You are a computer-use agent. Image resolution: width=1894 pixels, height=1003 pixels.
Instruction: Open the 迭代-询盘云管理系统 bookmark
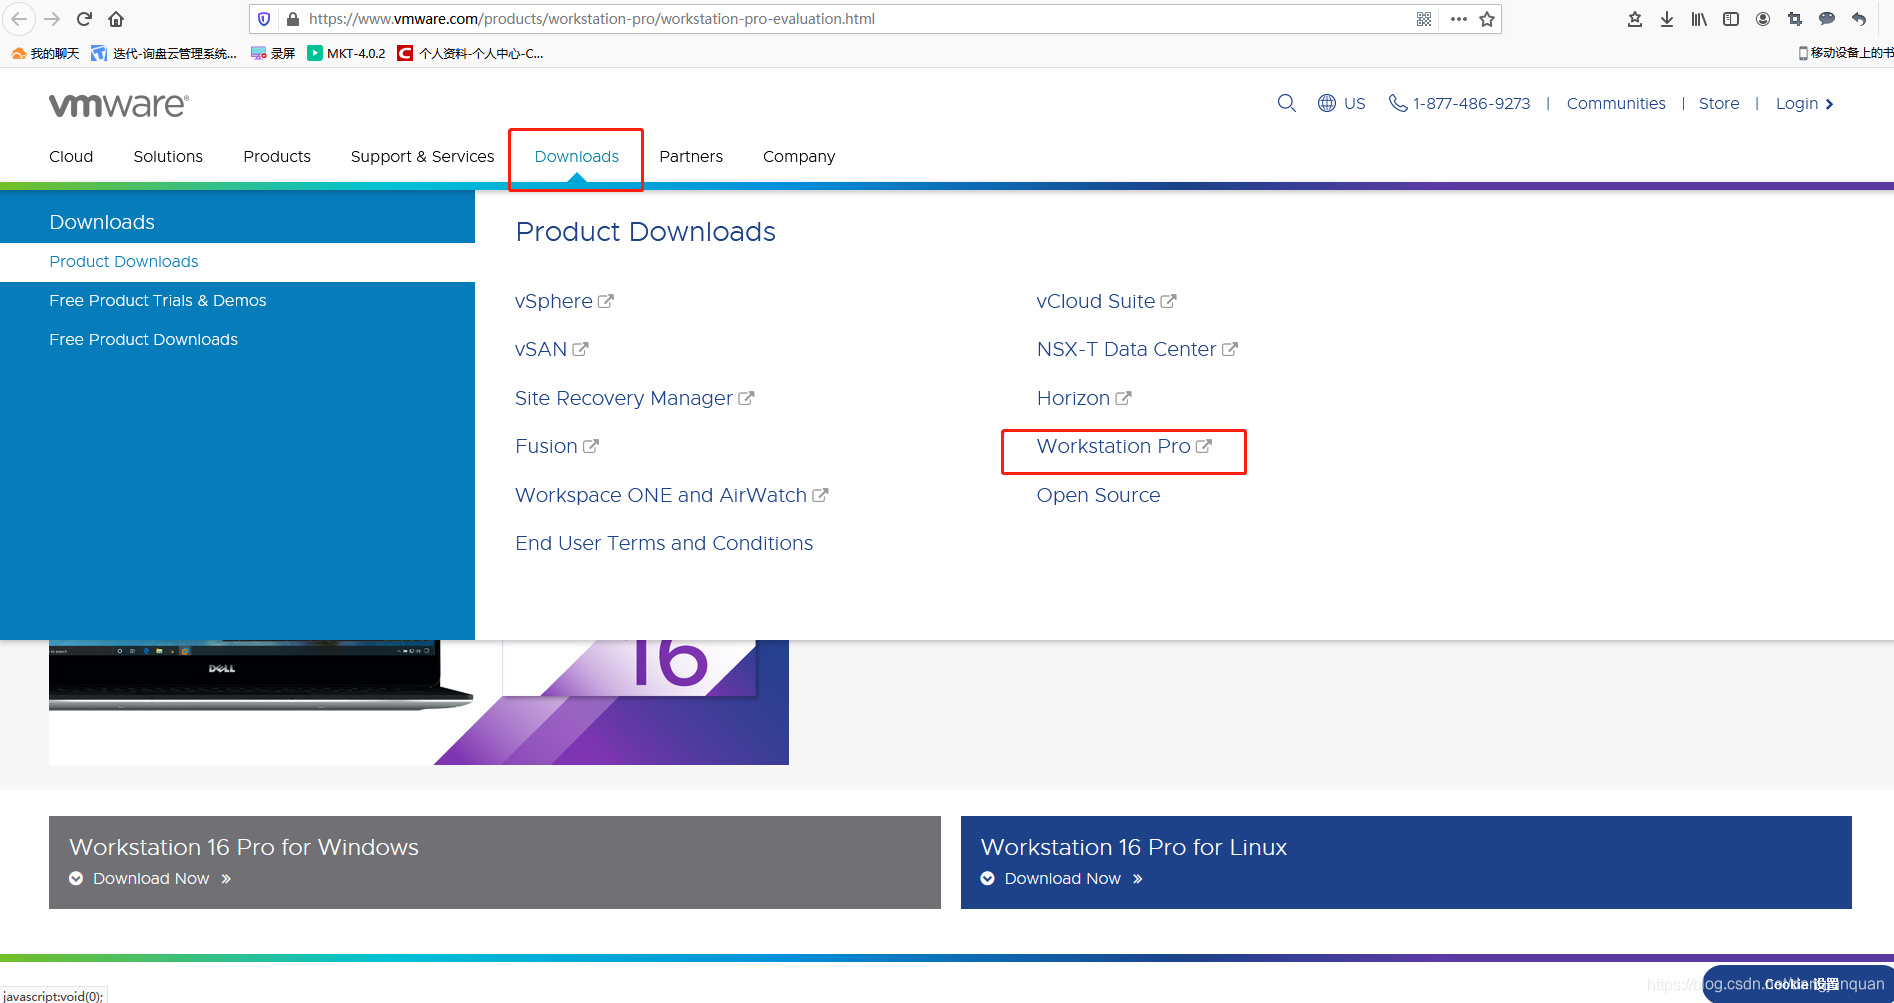click(164, 53)
